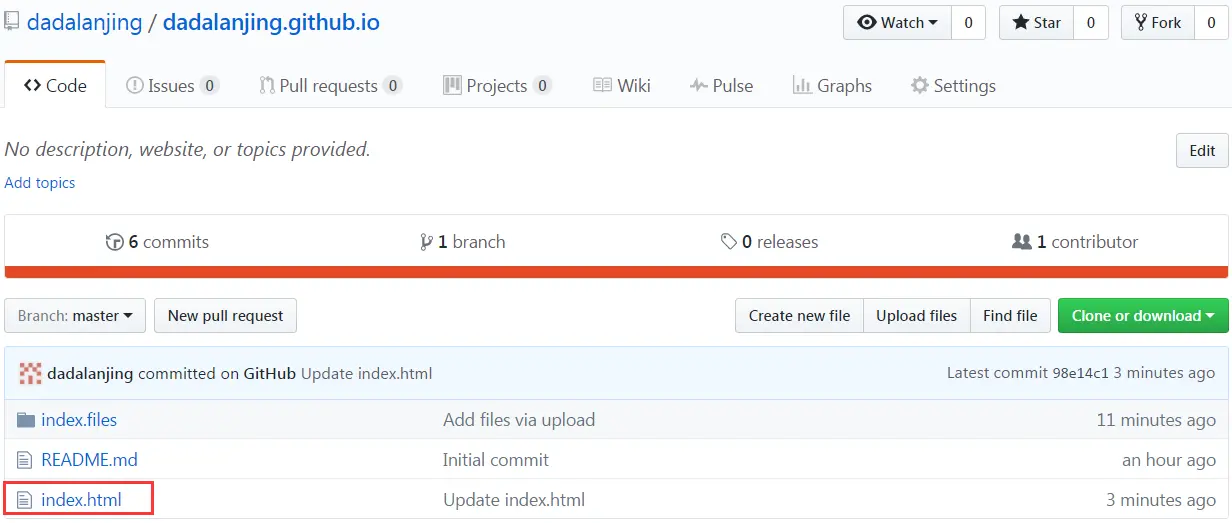The image size is (1232, 523).
Task: Click the watchers count next to Watch
Action: (x=968, y=23)
